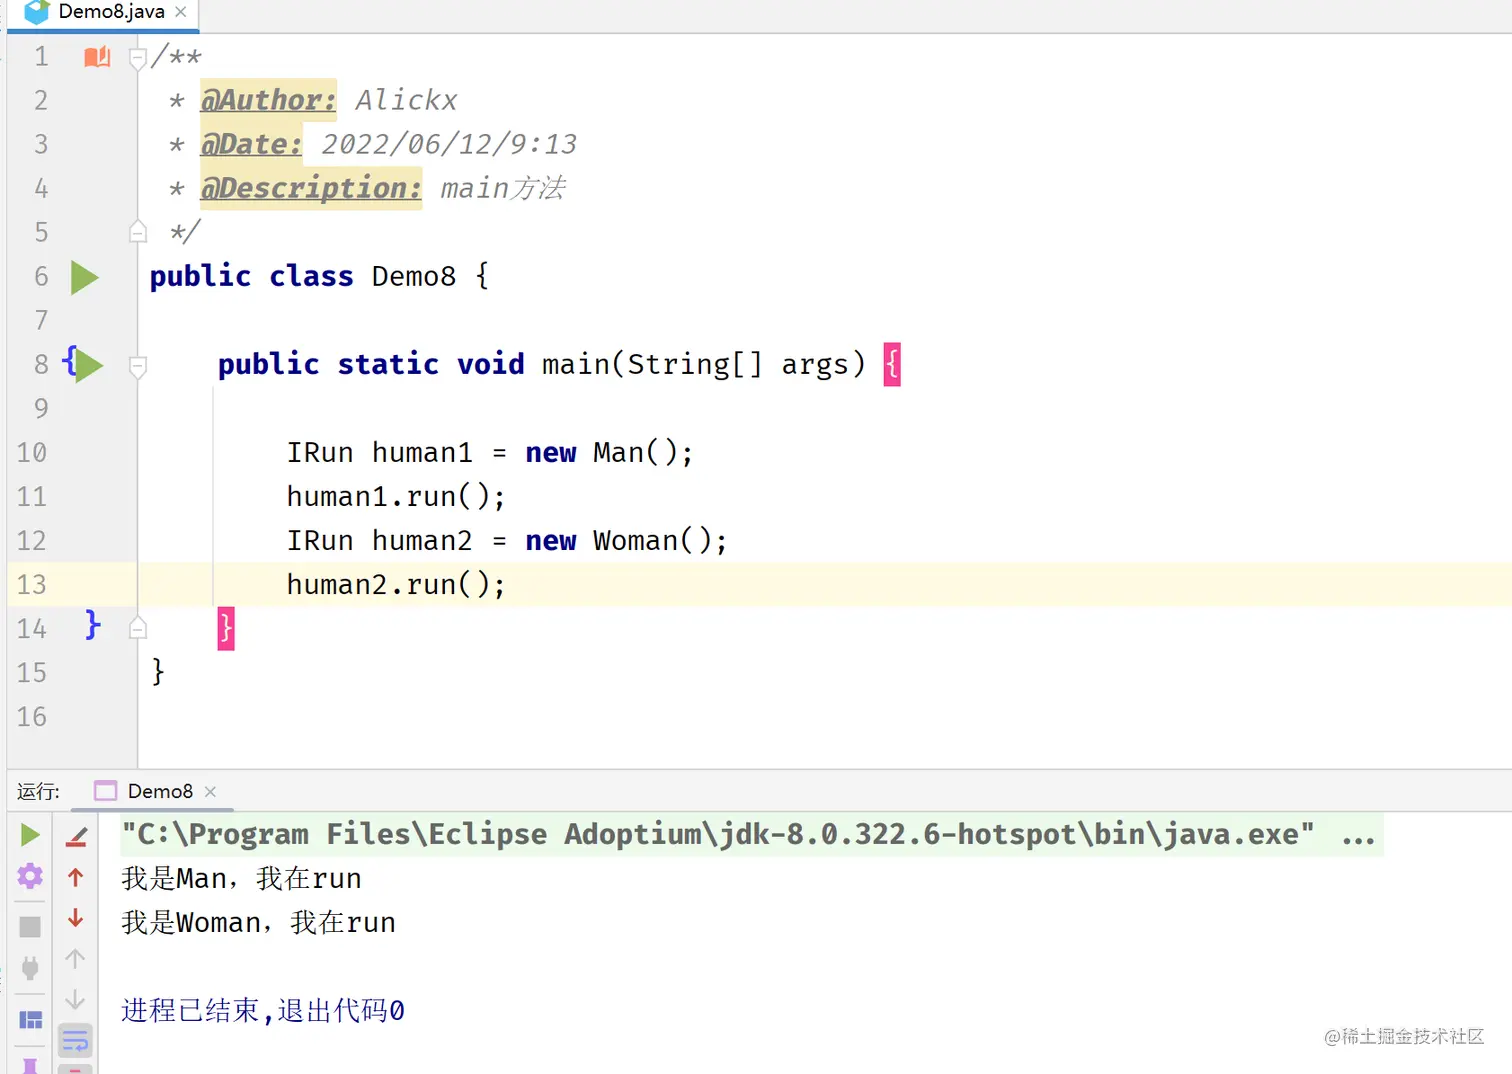This screenshot has height=1074, width=1512.
Task: Click the clear/edit console pencil icon
Action: click(76, 836)
